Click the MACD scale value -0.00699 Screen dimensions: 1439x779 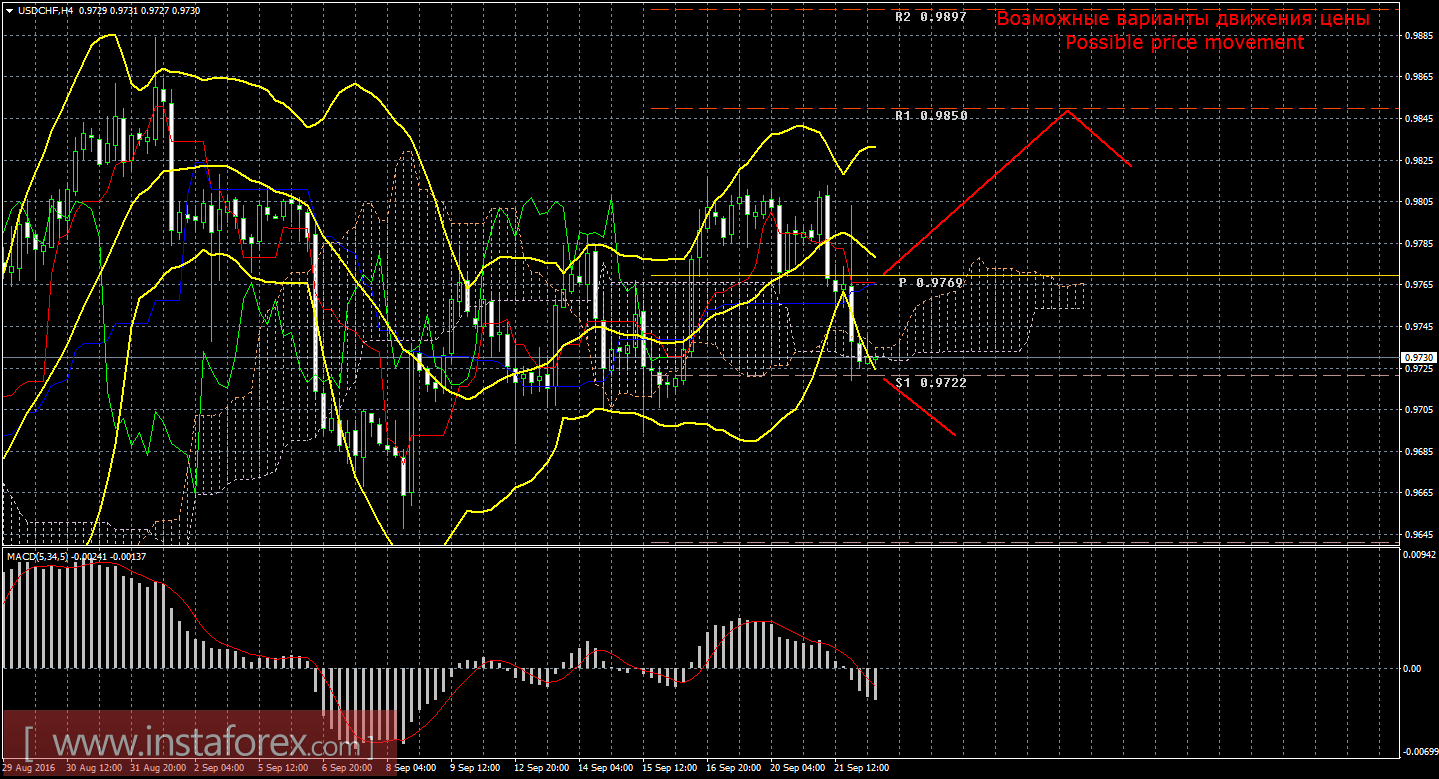(1420, 751)
